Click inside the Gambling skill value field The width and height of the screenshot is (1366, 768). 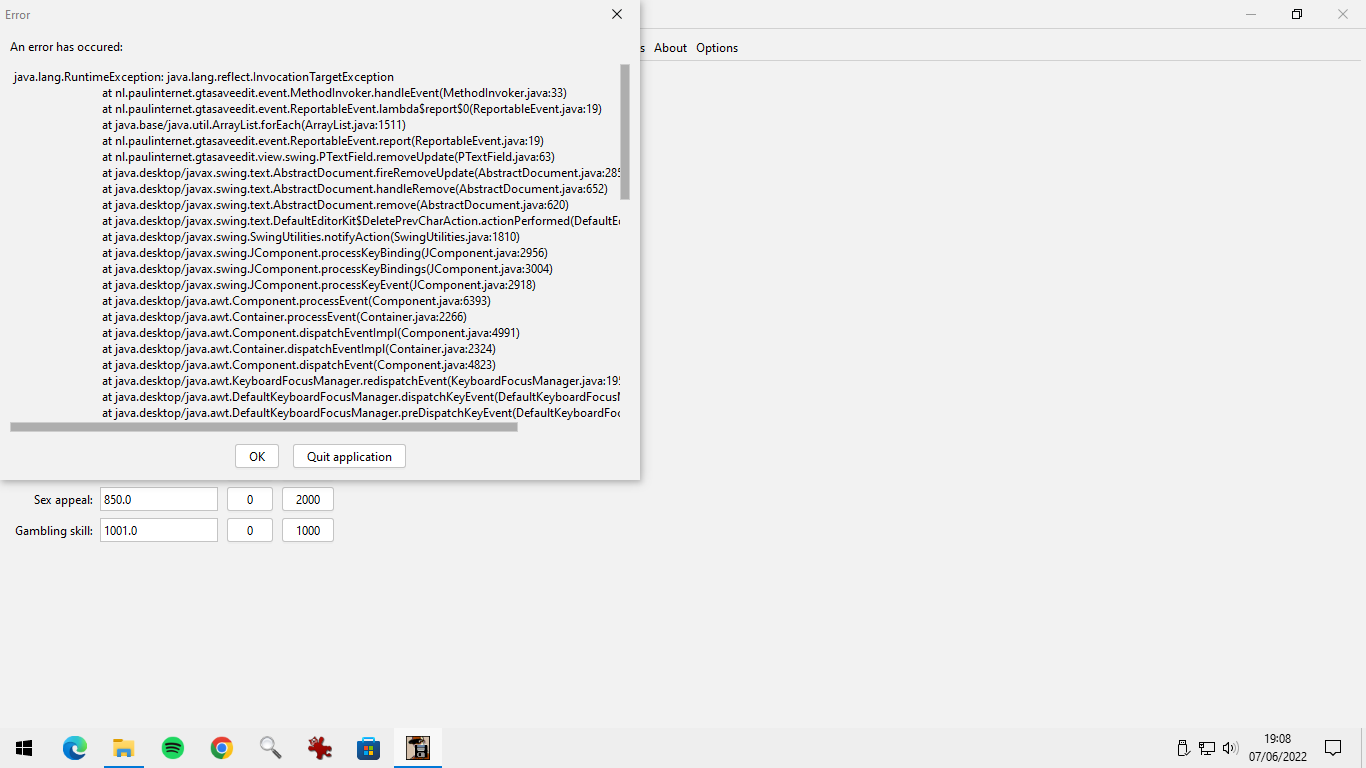pyautogui.click(x=158, y=530)
